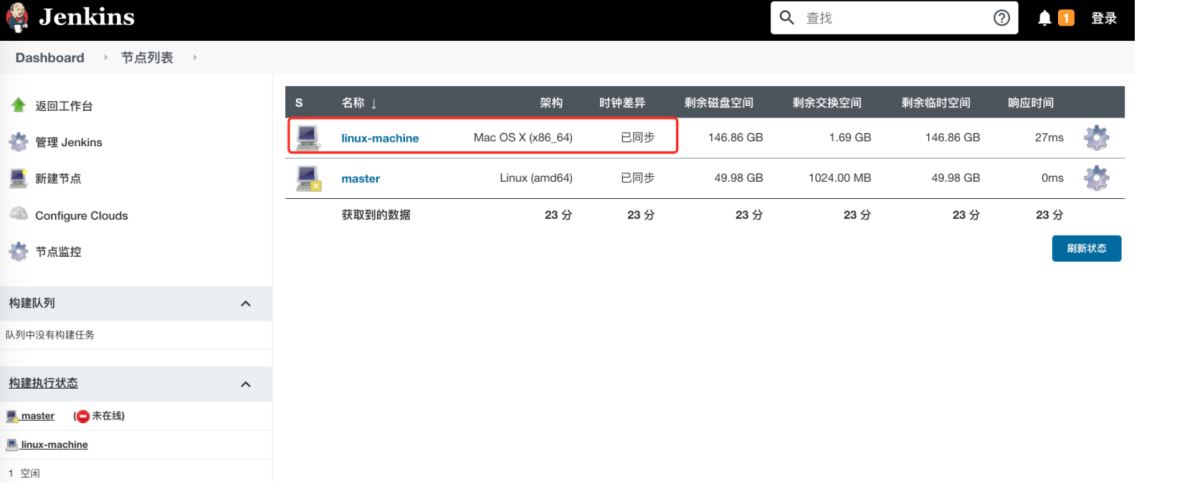The height and width of the screenshot is (504, 1200).
Task: Collapse the 构建执行状态 panel chevron
Action: coord(246,384)
